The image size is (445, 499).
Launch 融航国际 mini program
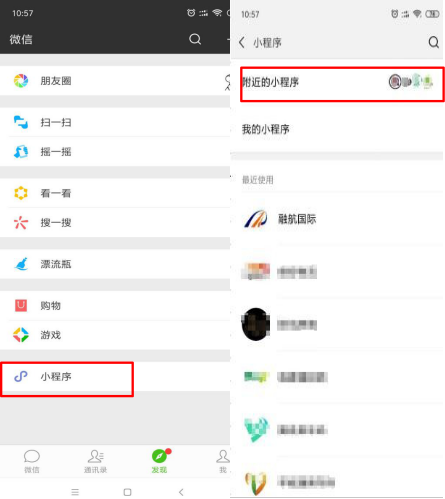337,219
